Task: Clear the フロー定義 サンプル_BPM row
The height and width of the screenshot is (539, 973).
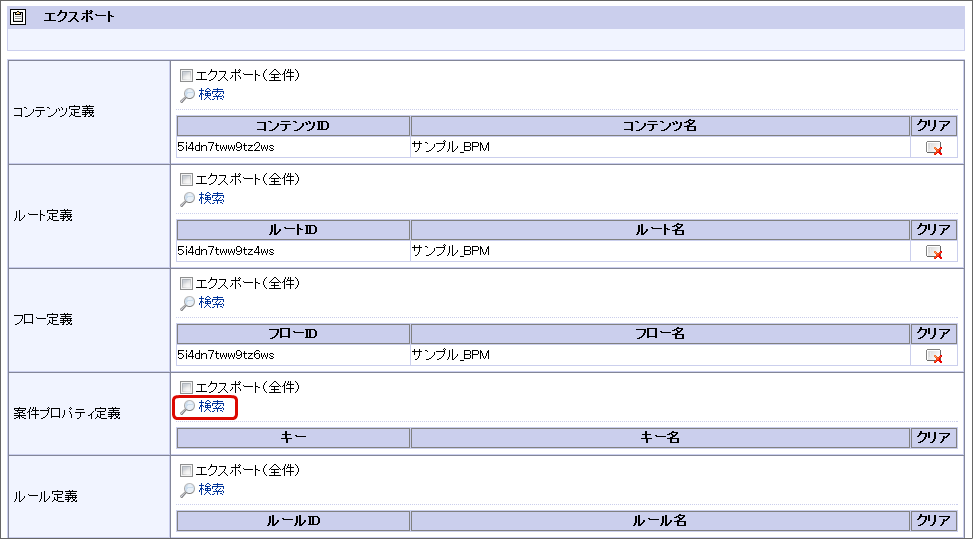Action: click(x=933, y=356)
